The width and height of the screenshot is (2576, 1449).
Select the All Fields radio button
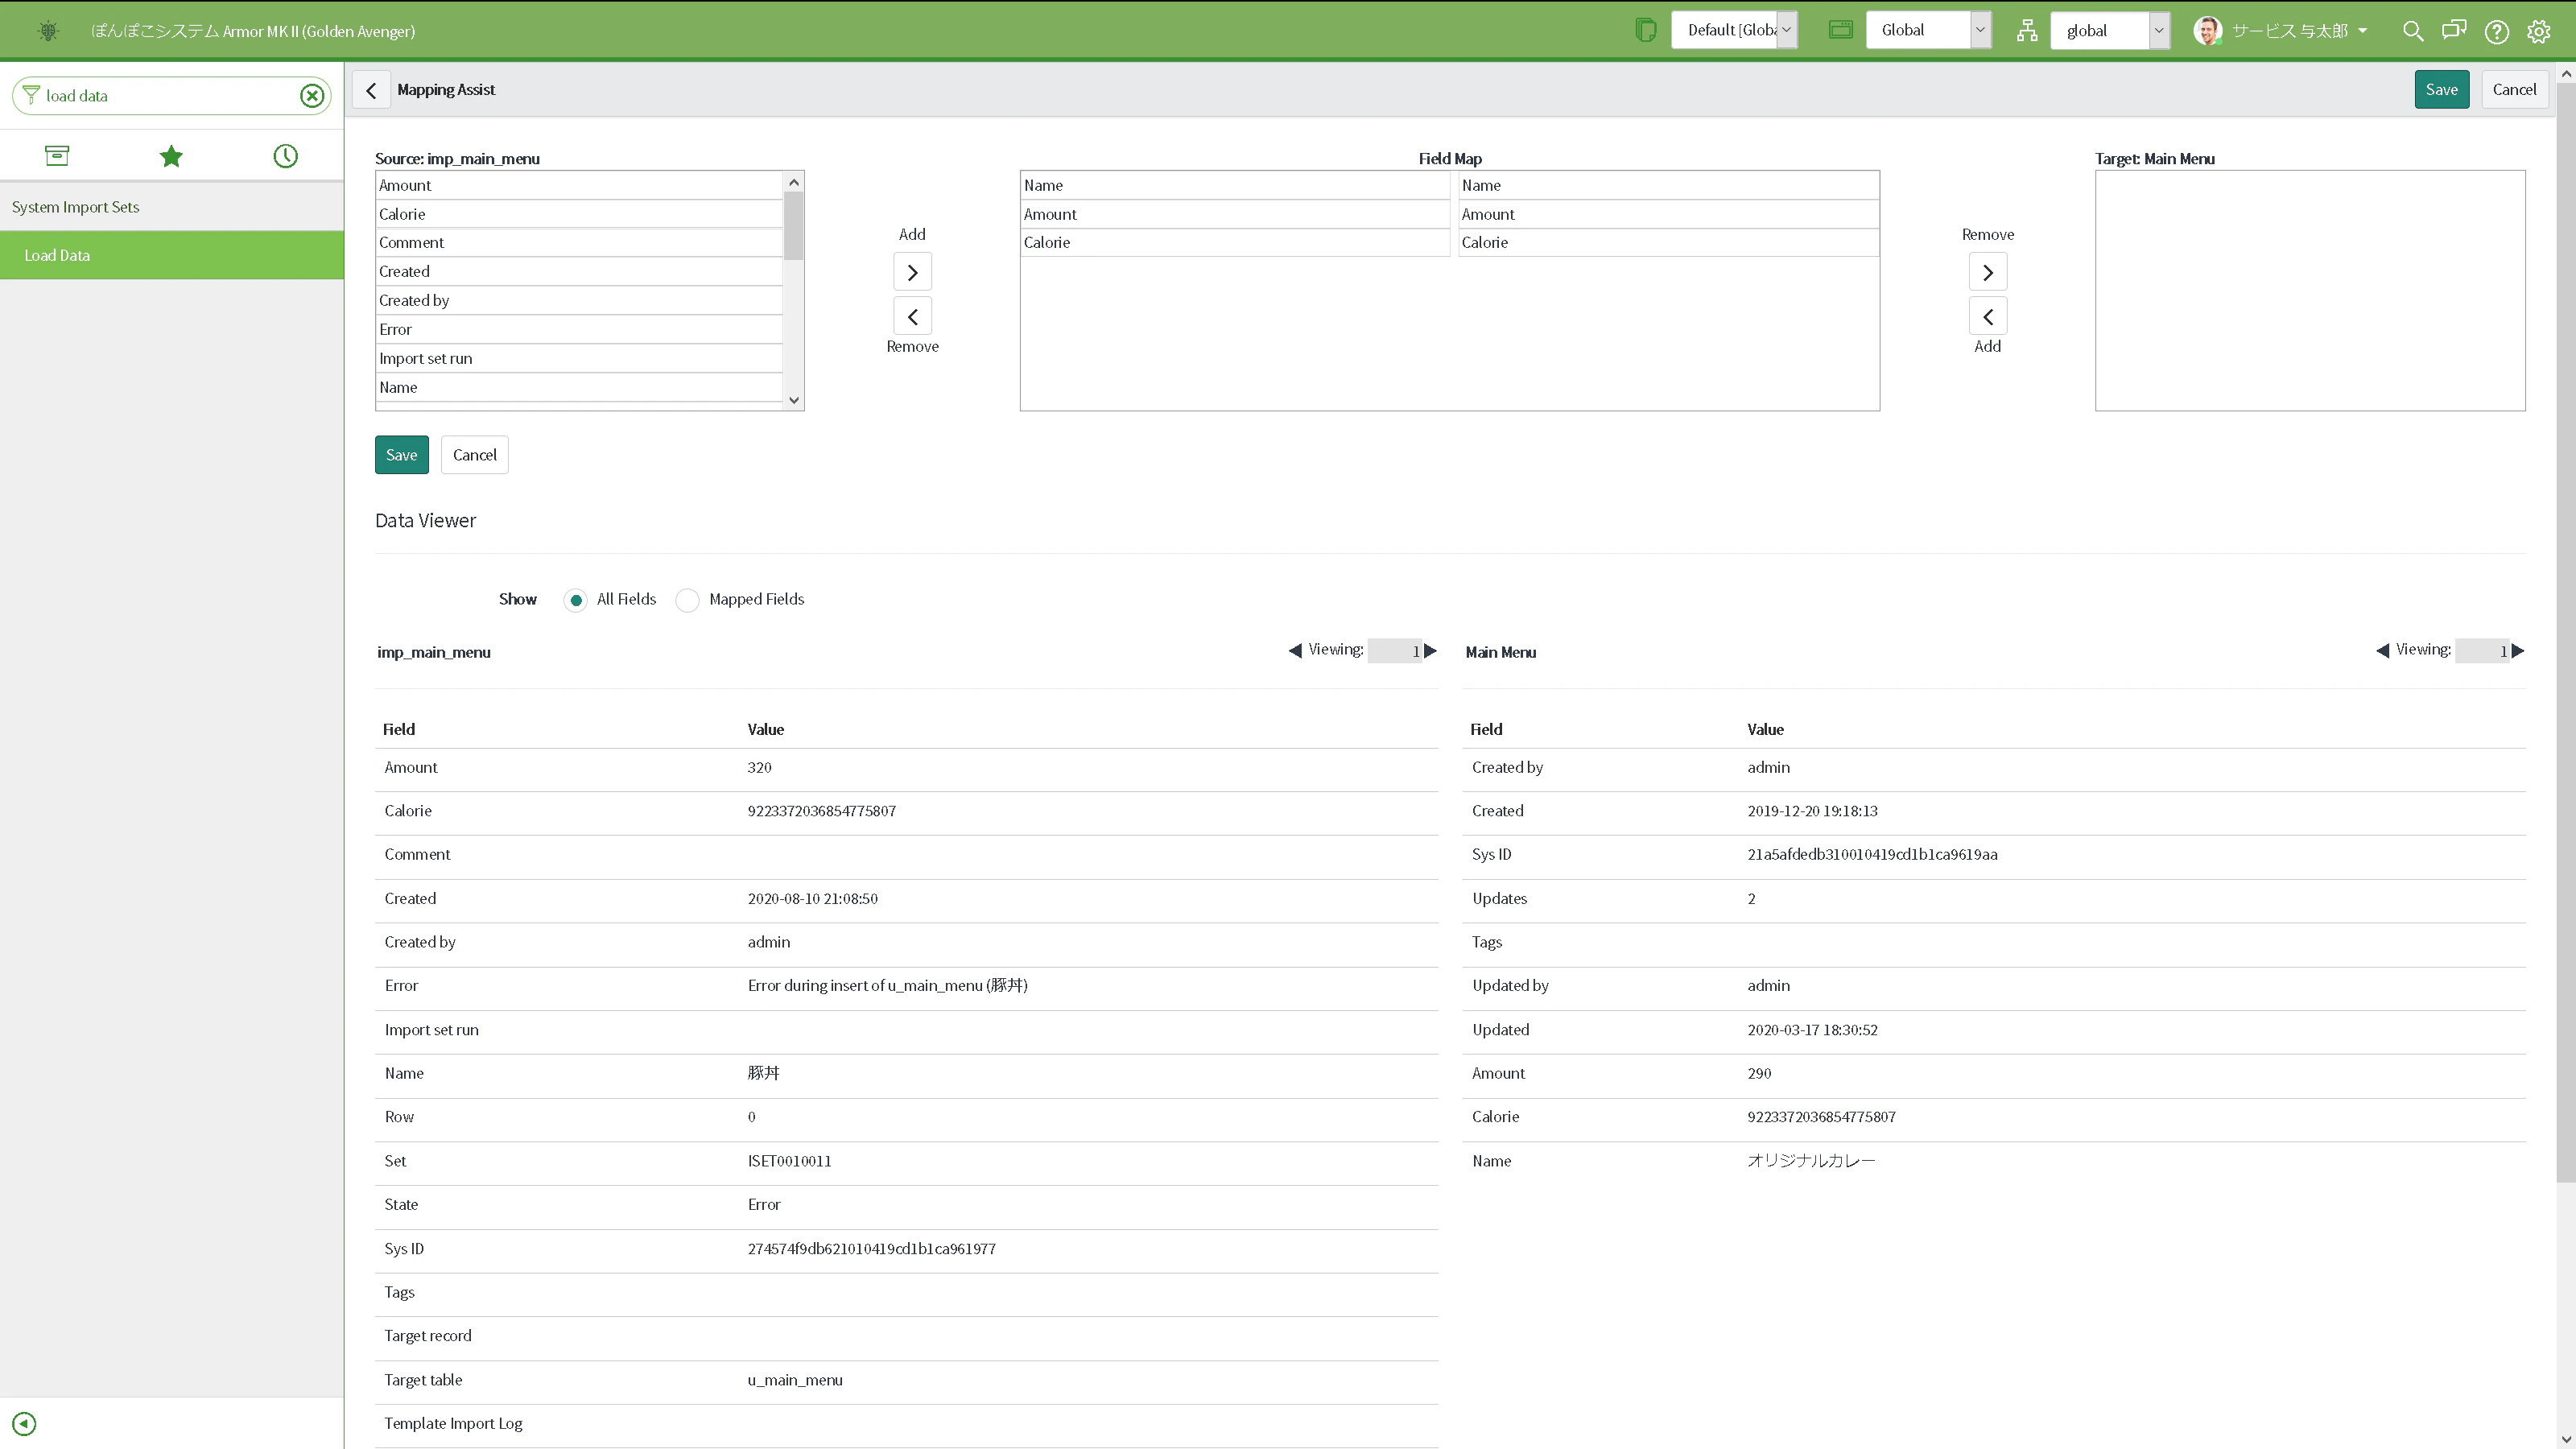tap(575, 600)
